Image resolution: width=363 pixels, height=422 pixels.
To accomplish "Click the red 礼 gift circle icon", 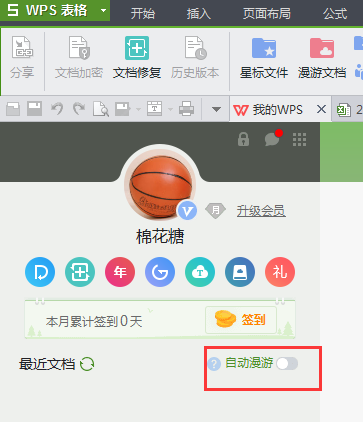I will click(280, 272).
